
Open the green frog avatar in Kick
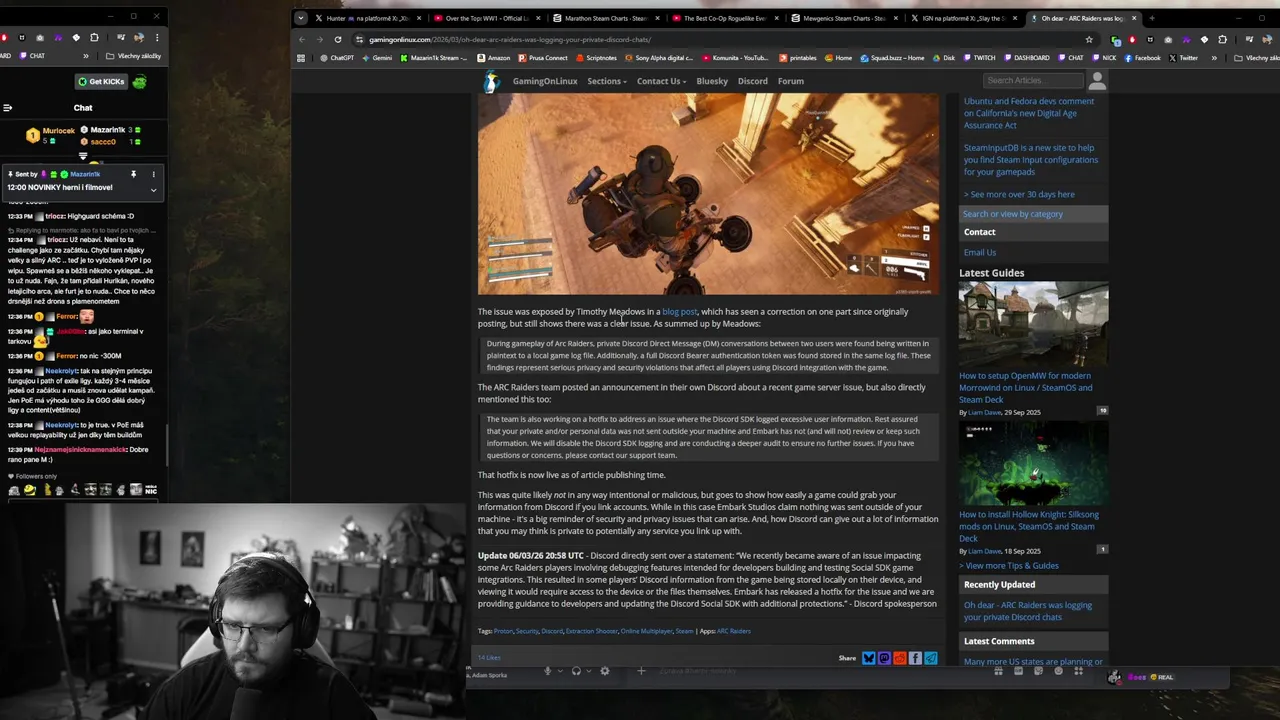[139, 82]
